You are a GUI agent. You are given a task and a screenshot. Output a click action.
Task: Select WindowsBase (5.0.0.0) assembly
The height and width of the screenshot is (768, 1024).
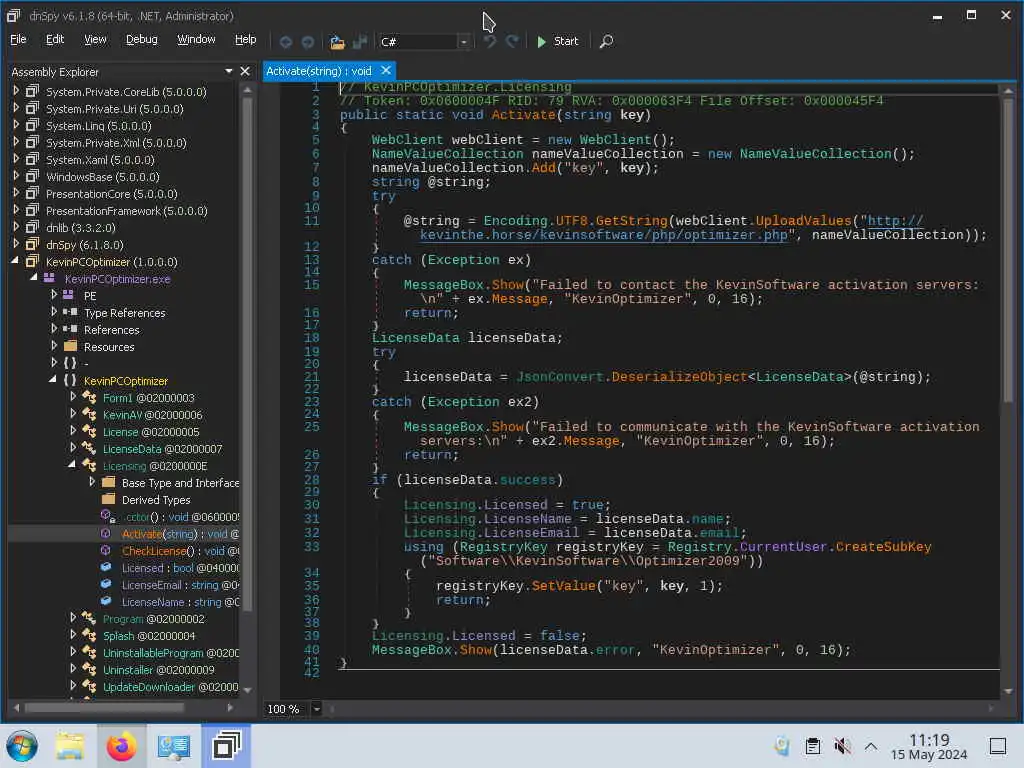(x=103, y=177)
